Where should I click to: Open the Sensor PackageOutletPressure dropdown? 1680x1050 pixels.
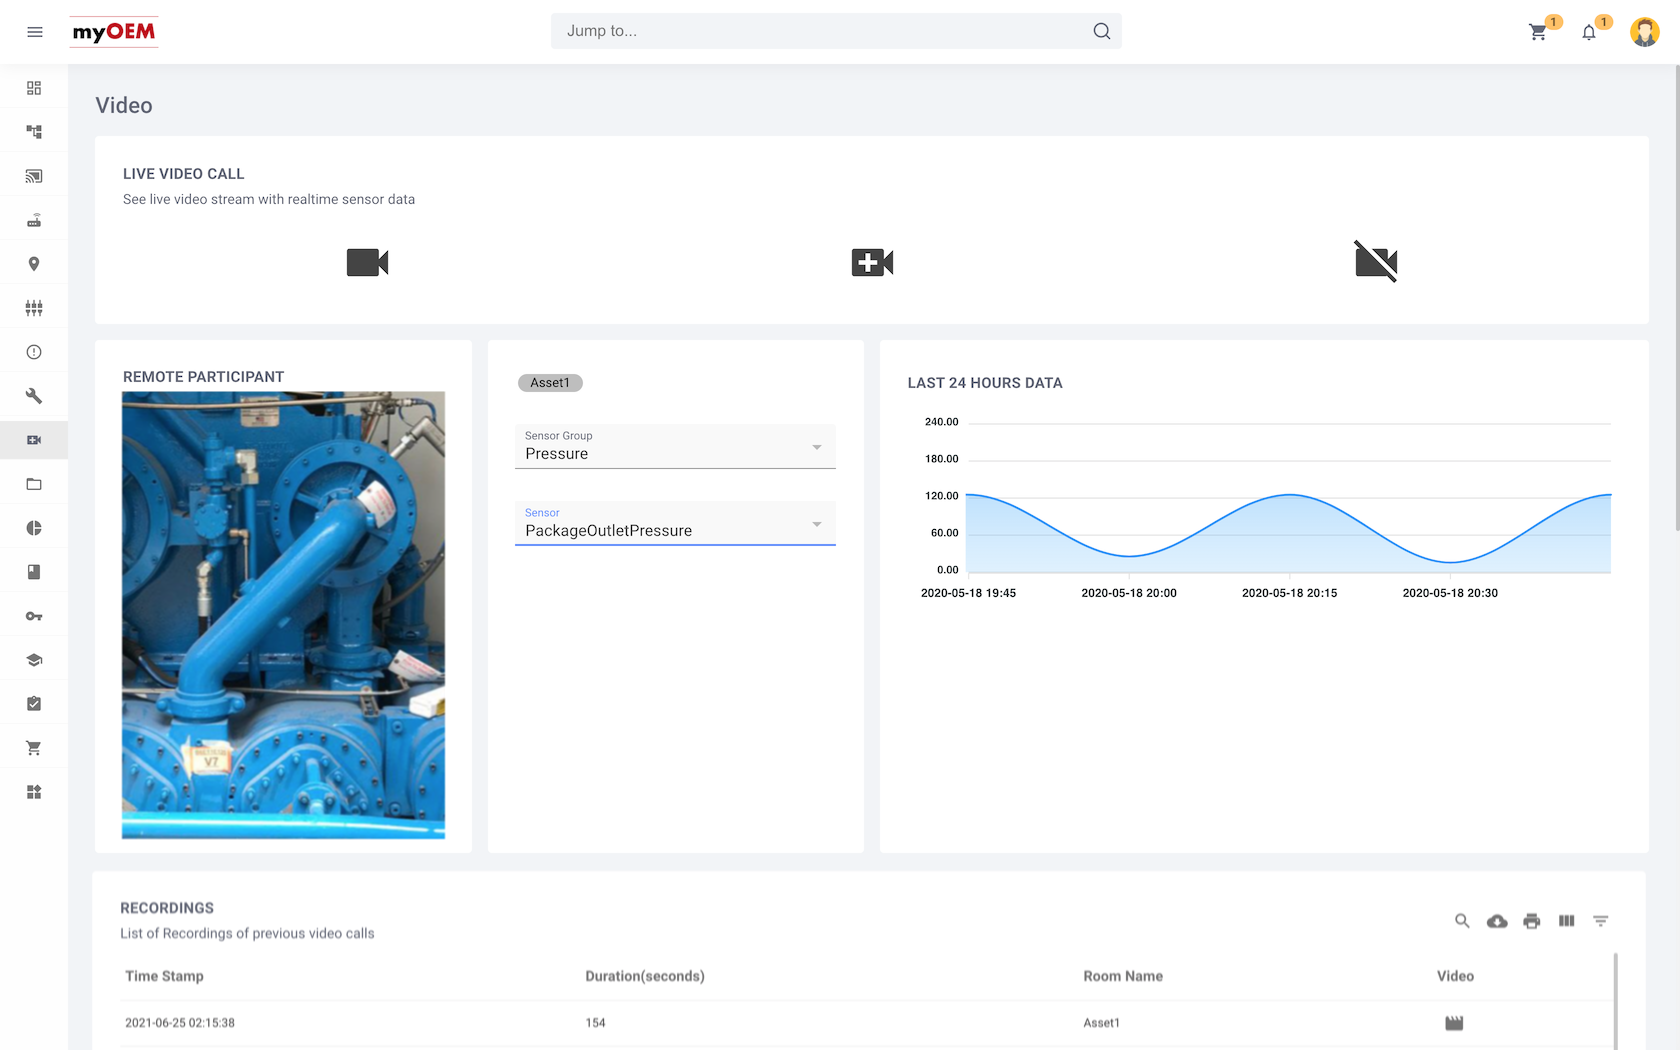tap(675, 523)
